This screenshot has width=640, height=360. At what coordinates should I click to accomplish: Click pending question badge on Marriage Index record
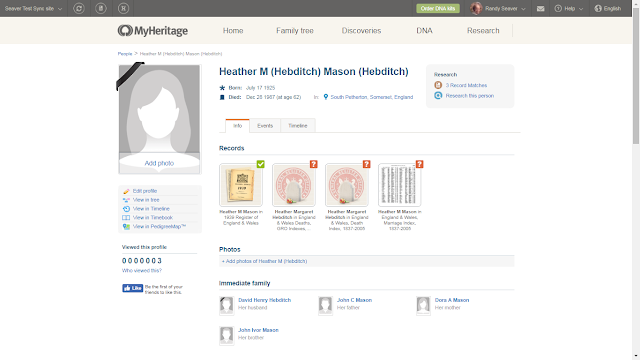pos(420,164)
